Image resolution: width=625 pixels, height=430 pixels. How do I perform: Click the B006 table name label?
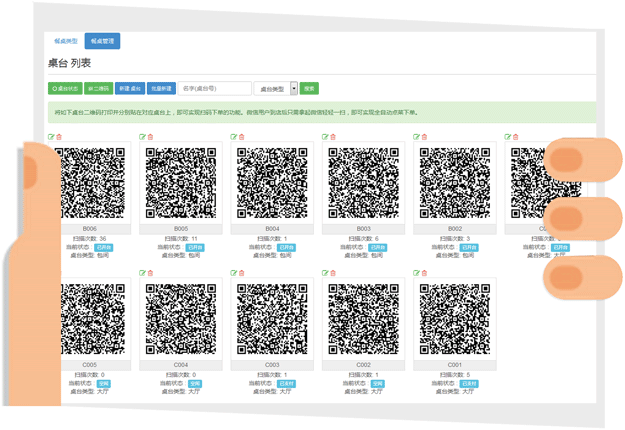pos(90,229)
